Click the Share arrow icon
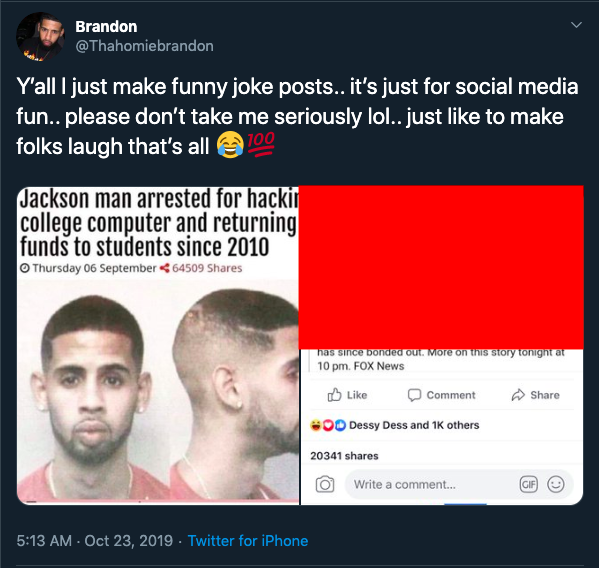Image resolution: width=599 pixels, height=568 pixels. tap(518, 395)
